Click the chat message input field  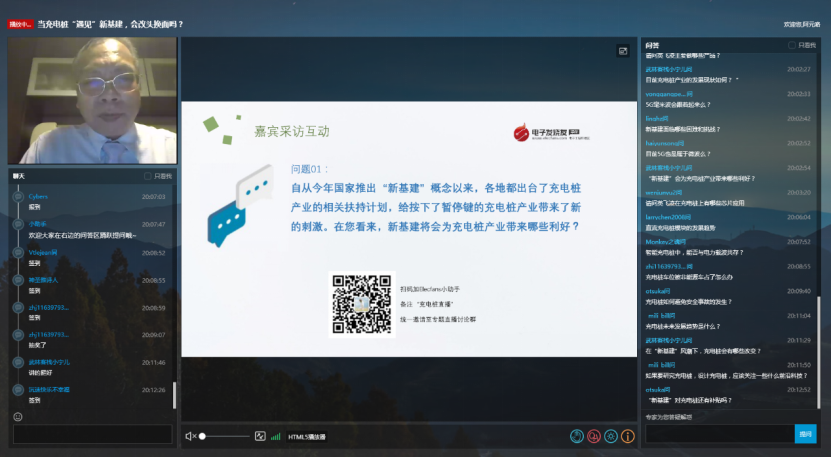click(92, 434)
